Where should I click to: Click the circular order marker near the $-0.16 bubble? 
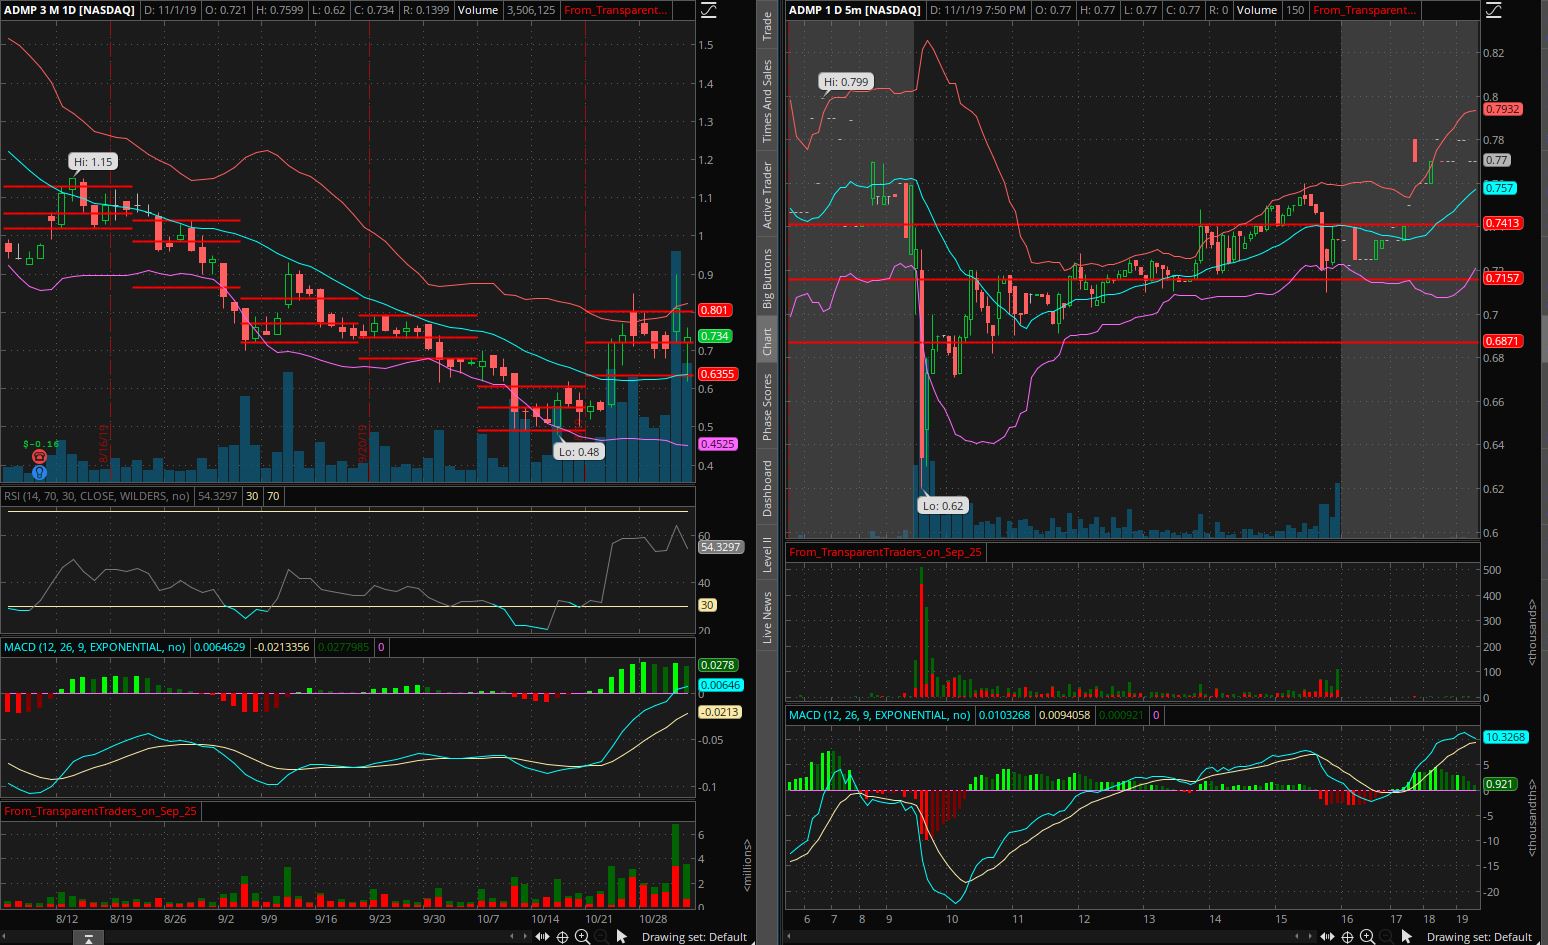pos(38,456)
